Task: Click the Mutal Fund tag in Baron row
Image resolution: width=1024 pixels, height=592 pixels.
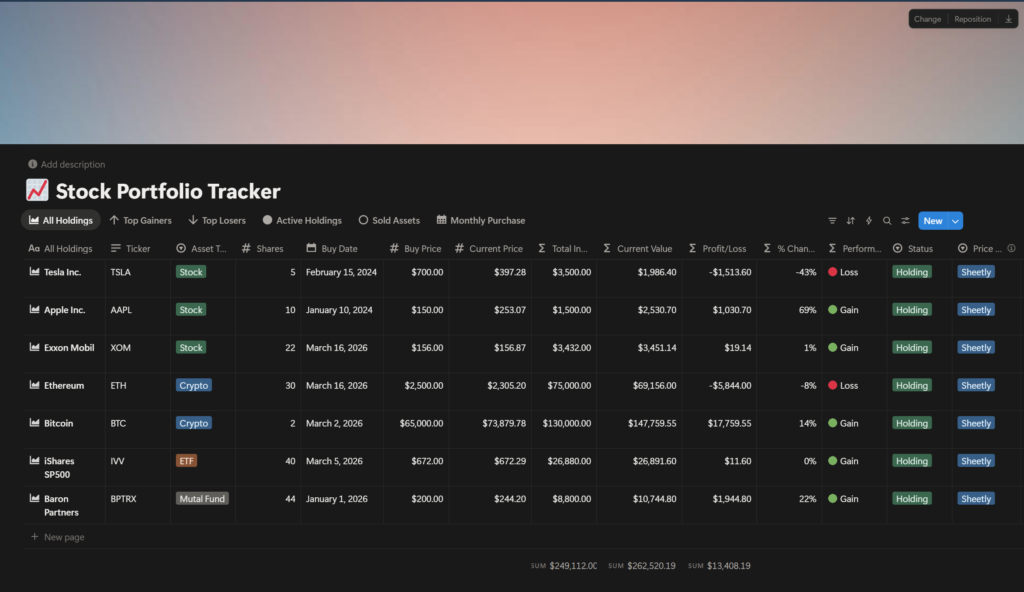Action: coord(202,499)
